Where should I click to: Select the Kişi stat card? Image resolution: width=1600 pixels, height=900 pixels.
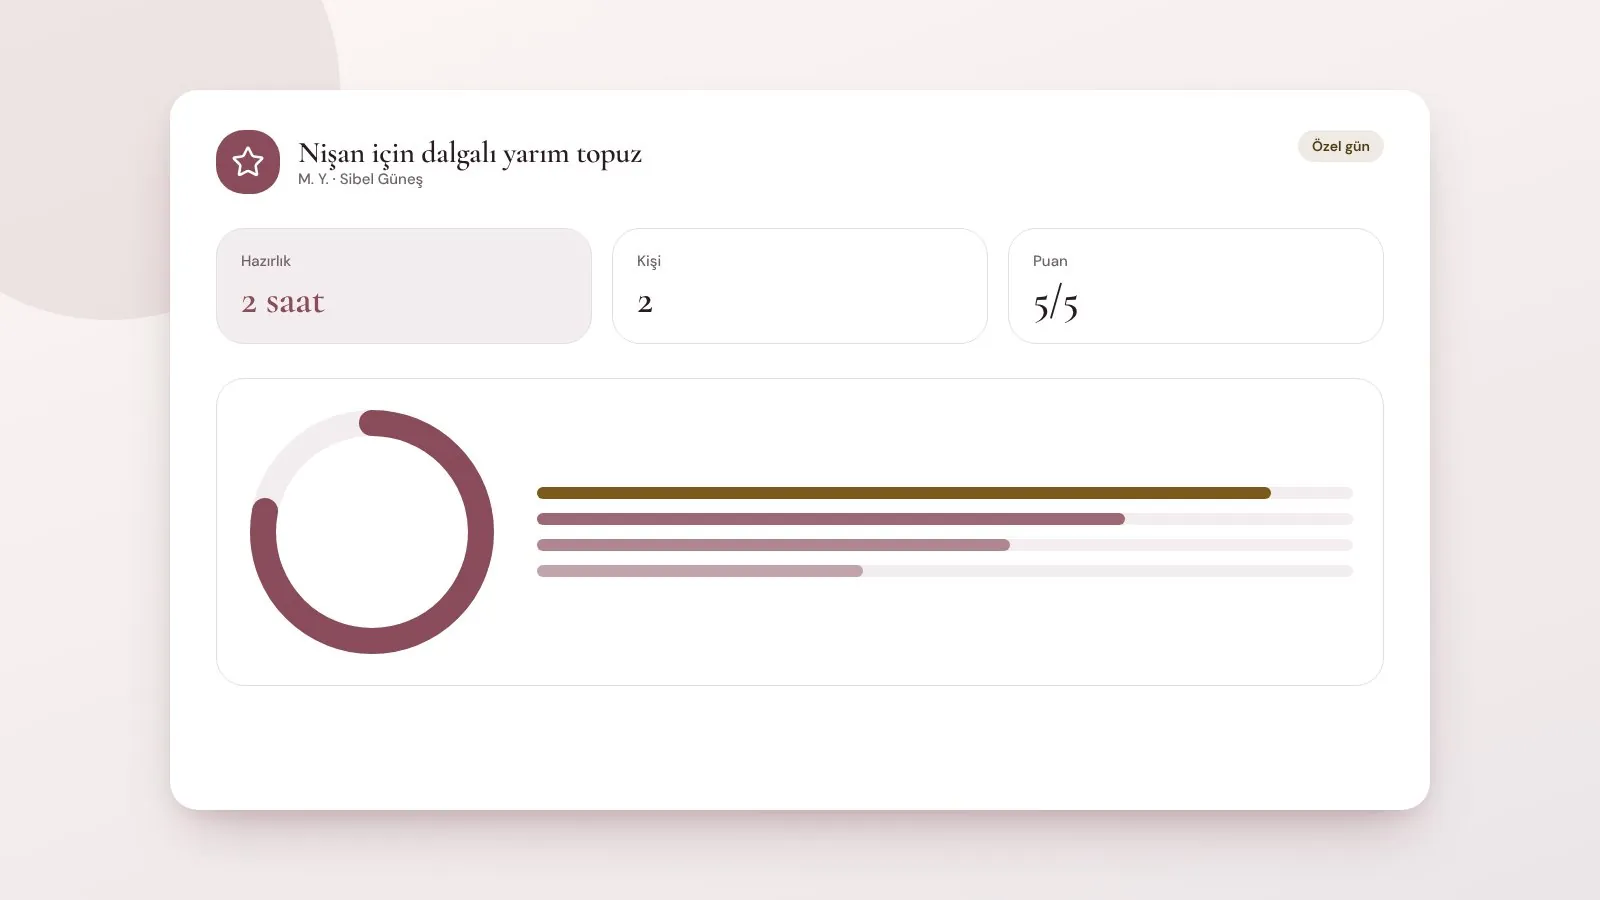click(800, 286)
